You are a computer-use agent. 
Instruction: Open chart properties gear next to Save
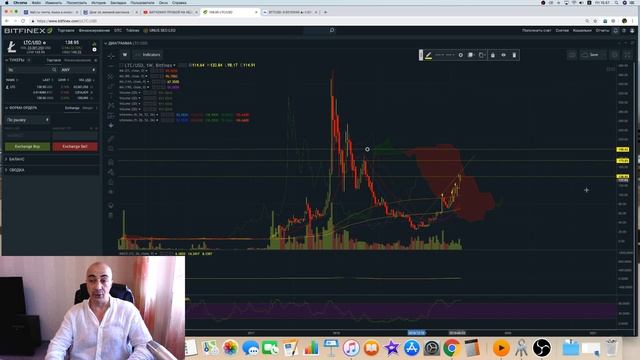pos(614,55)
